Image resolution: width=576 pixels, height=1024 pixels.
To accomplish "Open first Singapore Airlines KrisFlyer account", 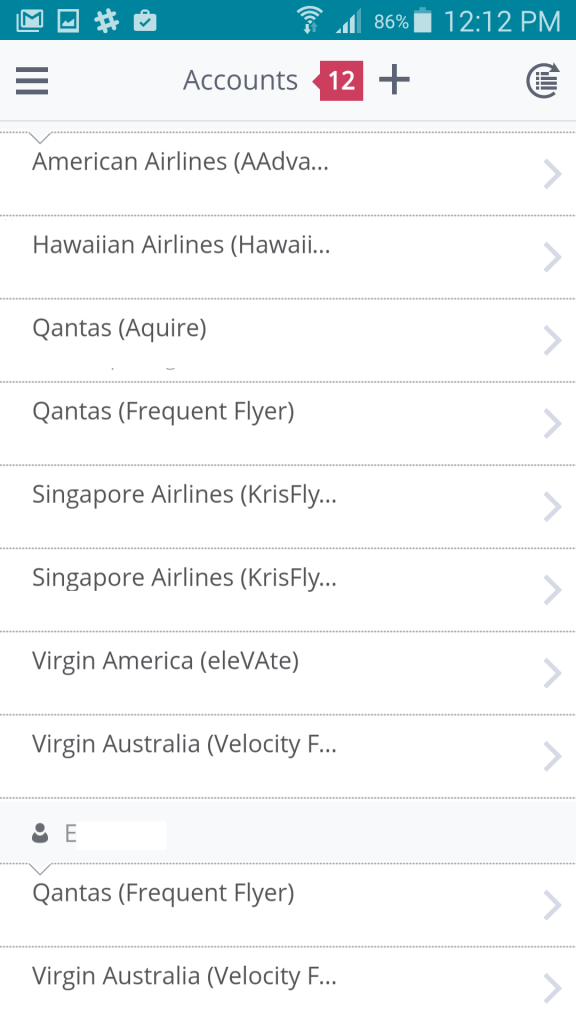I will (x=288, y=507).
